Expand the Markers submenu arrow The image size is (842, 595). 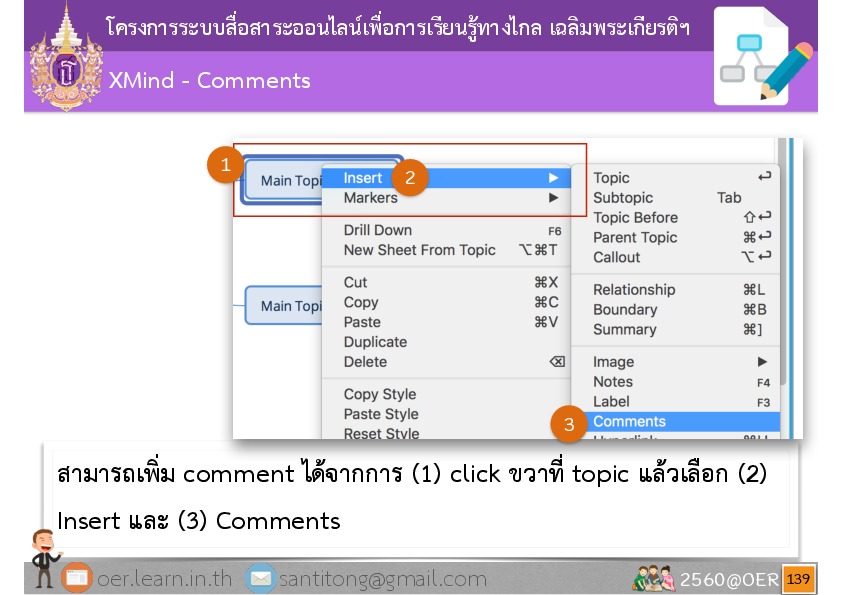tap(553, 198)
